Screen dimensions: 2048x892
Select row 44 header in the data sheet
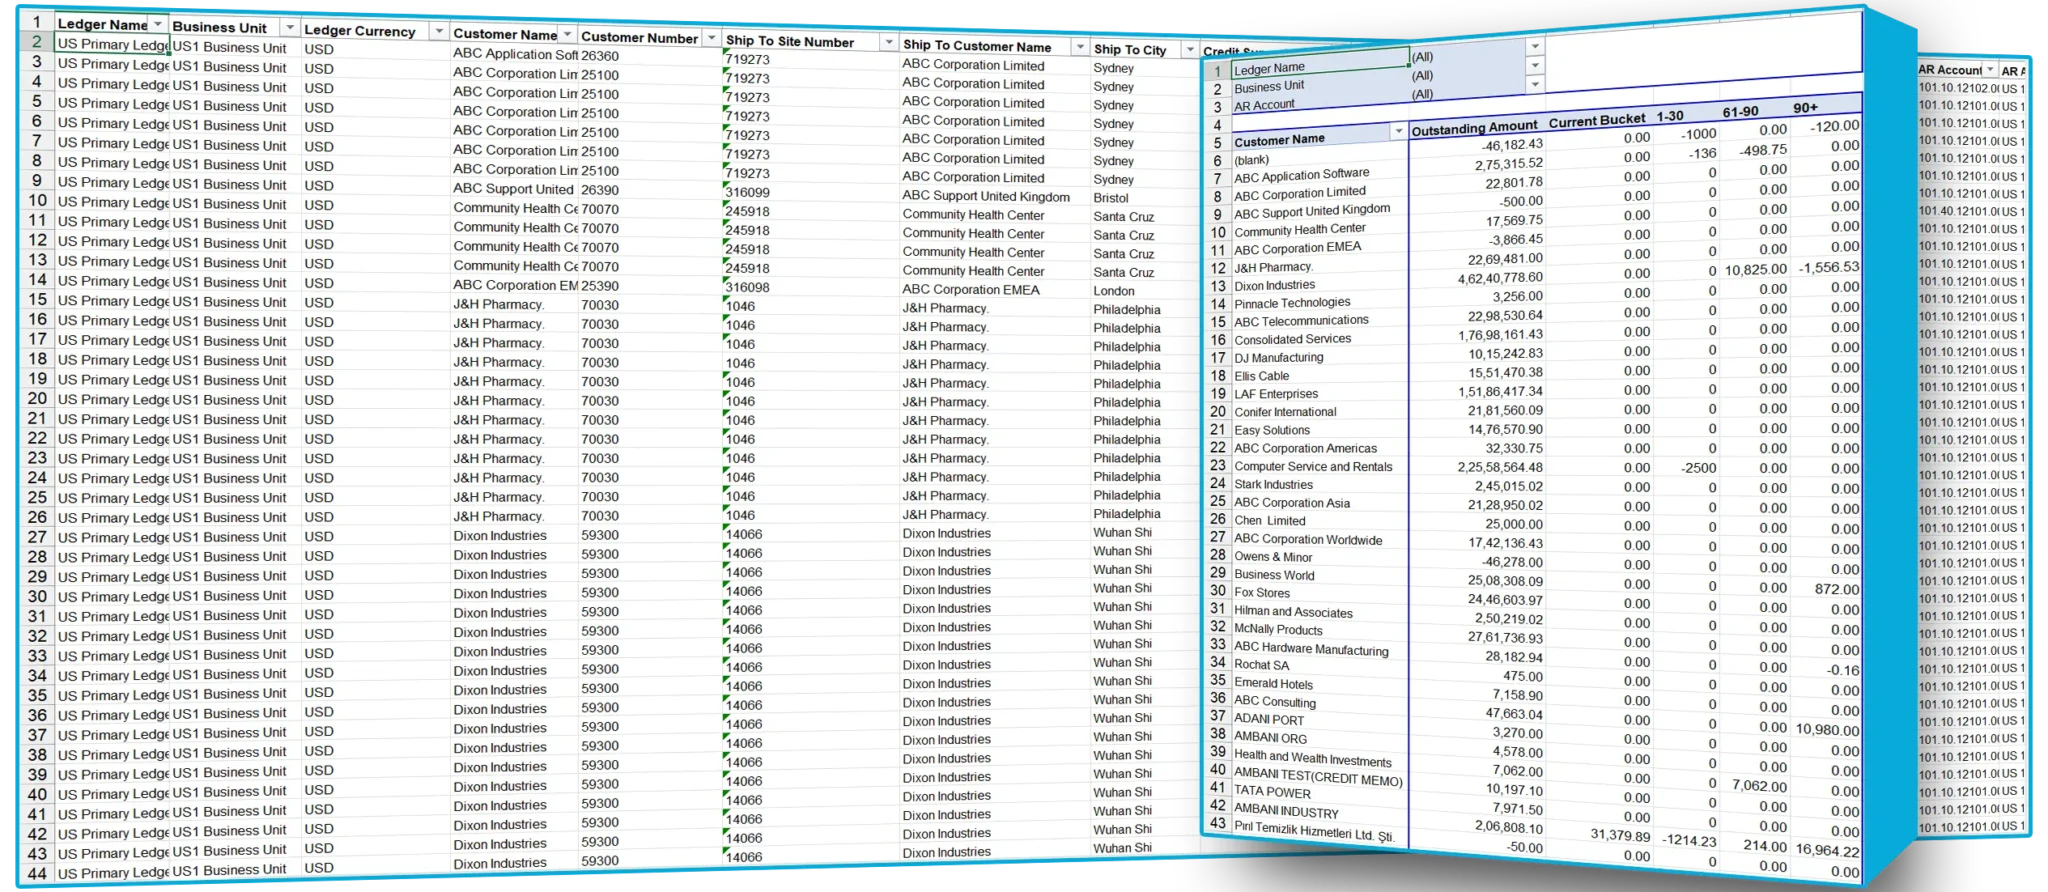tap(37, 873)
